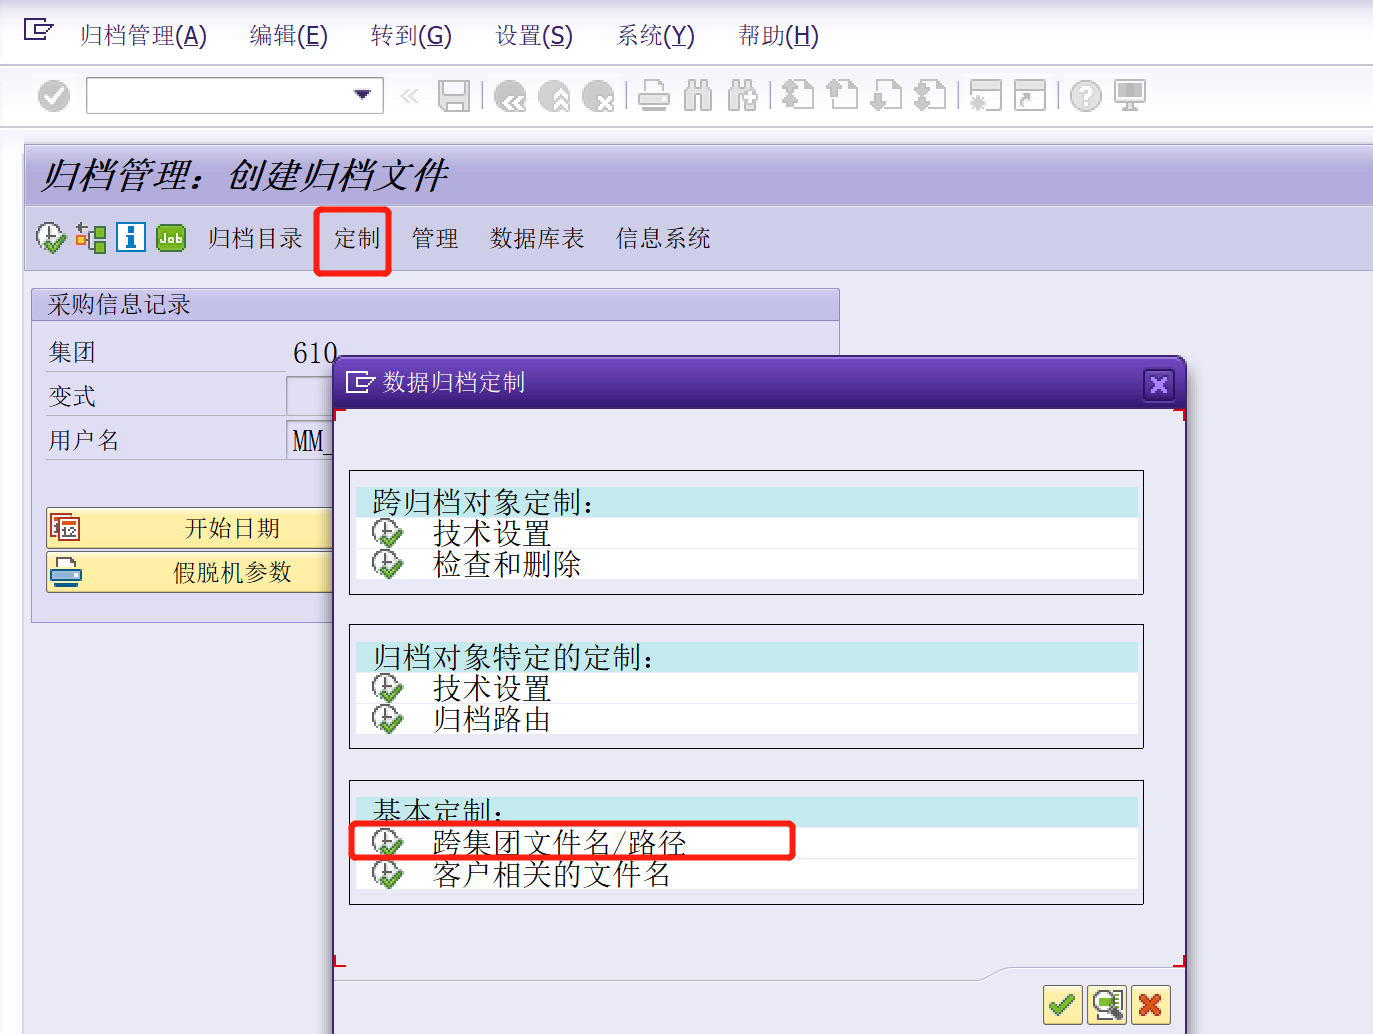The height and width of the screenshot is (1034, 1373).
Task: Click the Exit up-arrow icon
Action: 554,96
